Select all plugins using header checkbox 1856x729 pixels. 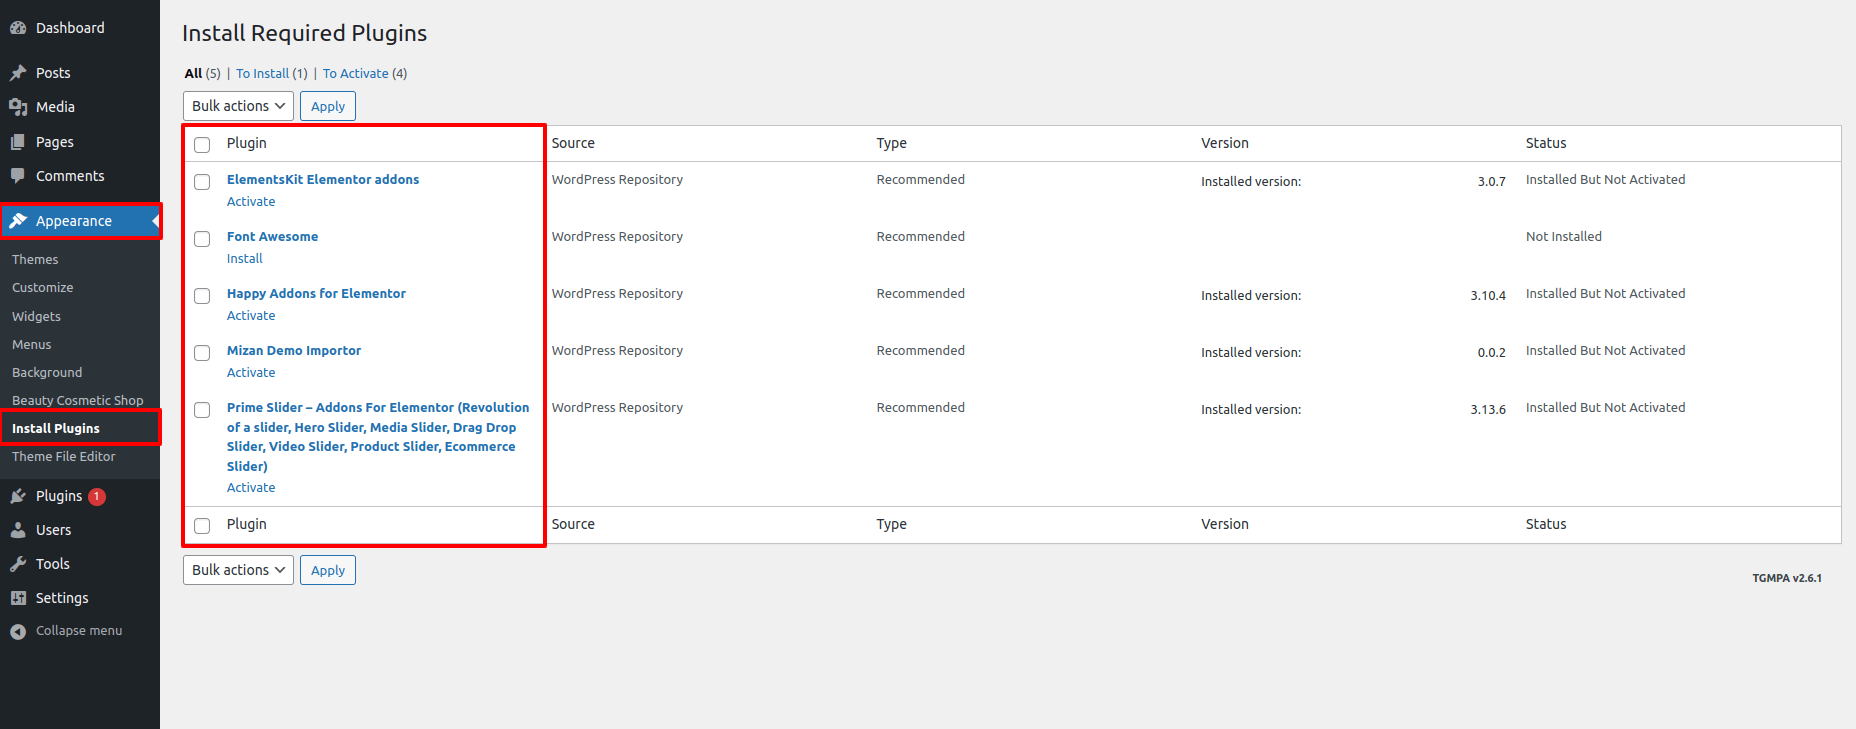tap(202, 145)
